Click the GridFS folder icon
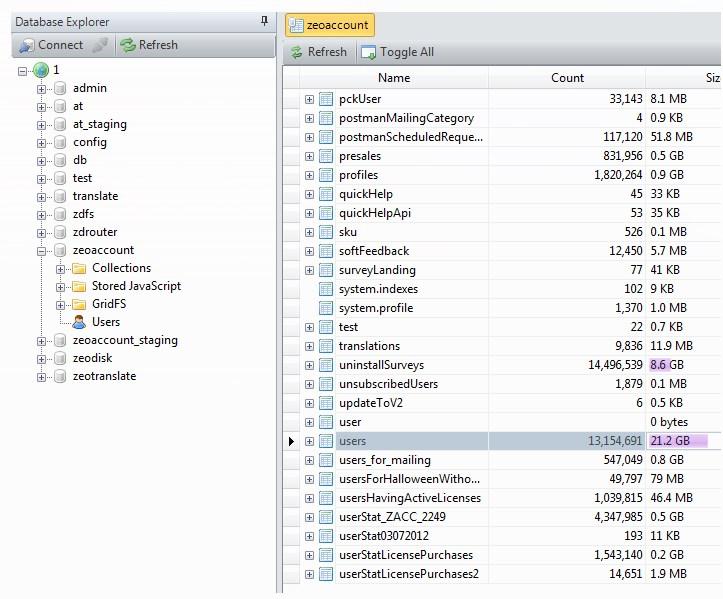The height and width of the screenshot is (599, 723). coord(79,304)
